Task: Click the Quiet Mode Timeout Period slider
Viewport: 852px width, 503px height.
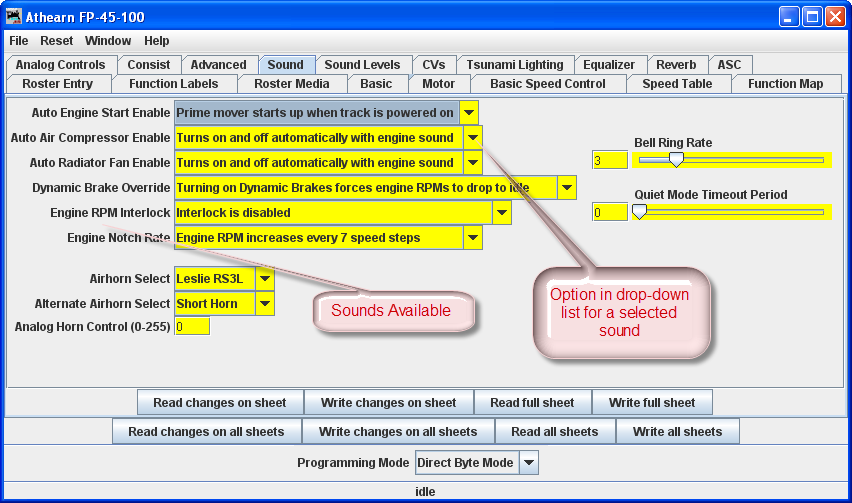Action: coord(730,211)
